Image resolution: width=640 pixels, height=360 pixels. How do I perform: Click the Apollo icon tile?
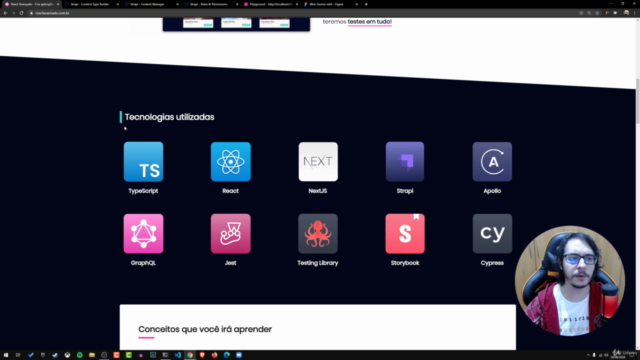pyautogui.click(x=492, y=162)
